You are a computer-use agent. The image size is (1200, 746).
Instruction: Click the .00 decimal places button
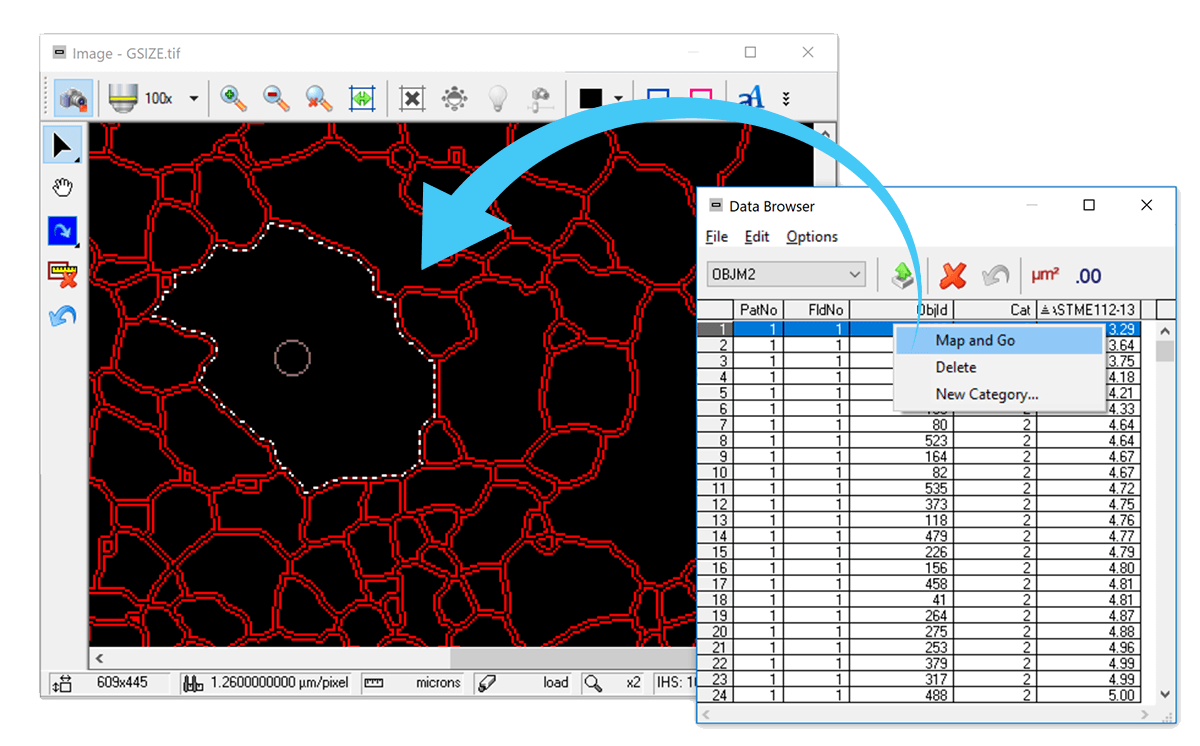point(1088,276)
